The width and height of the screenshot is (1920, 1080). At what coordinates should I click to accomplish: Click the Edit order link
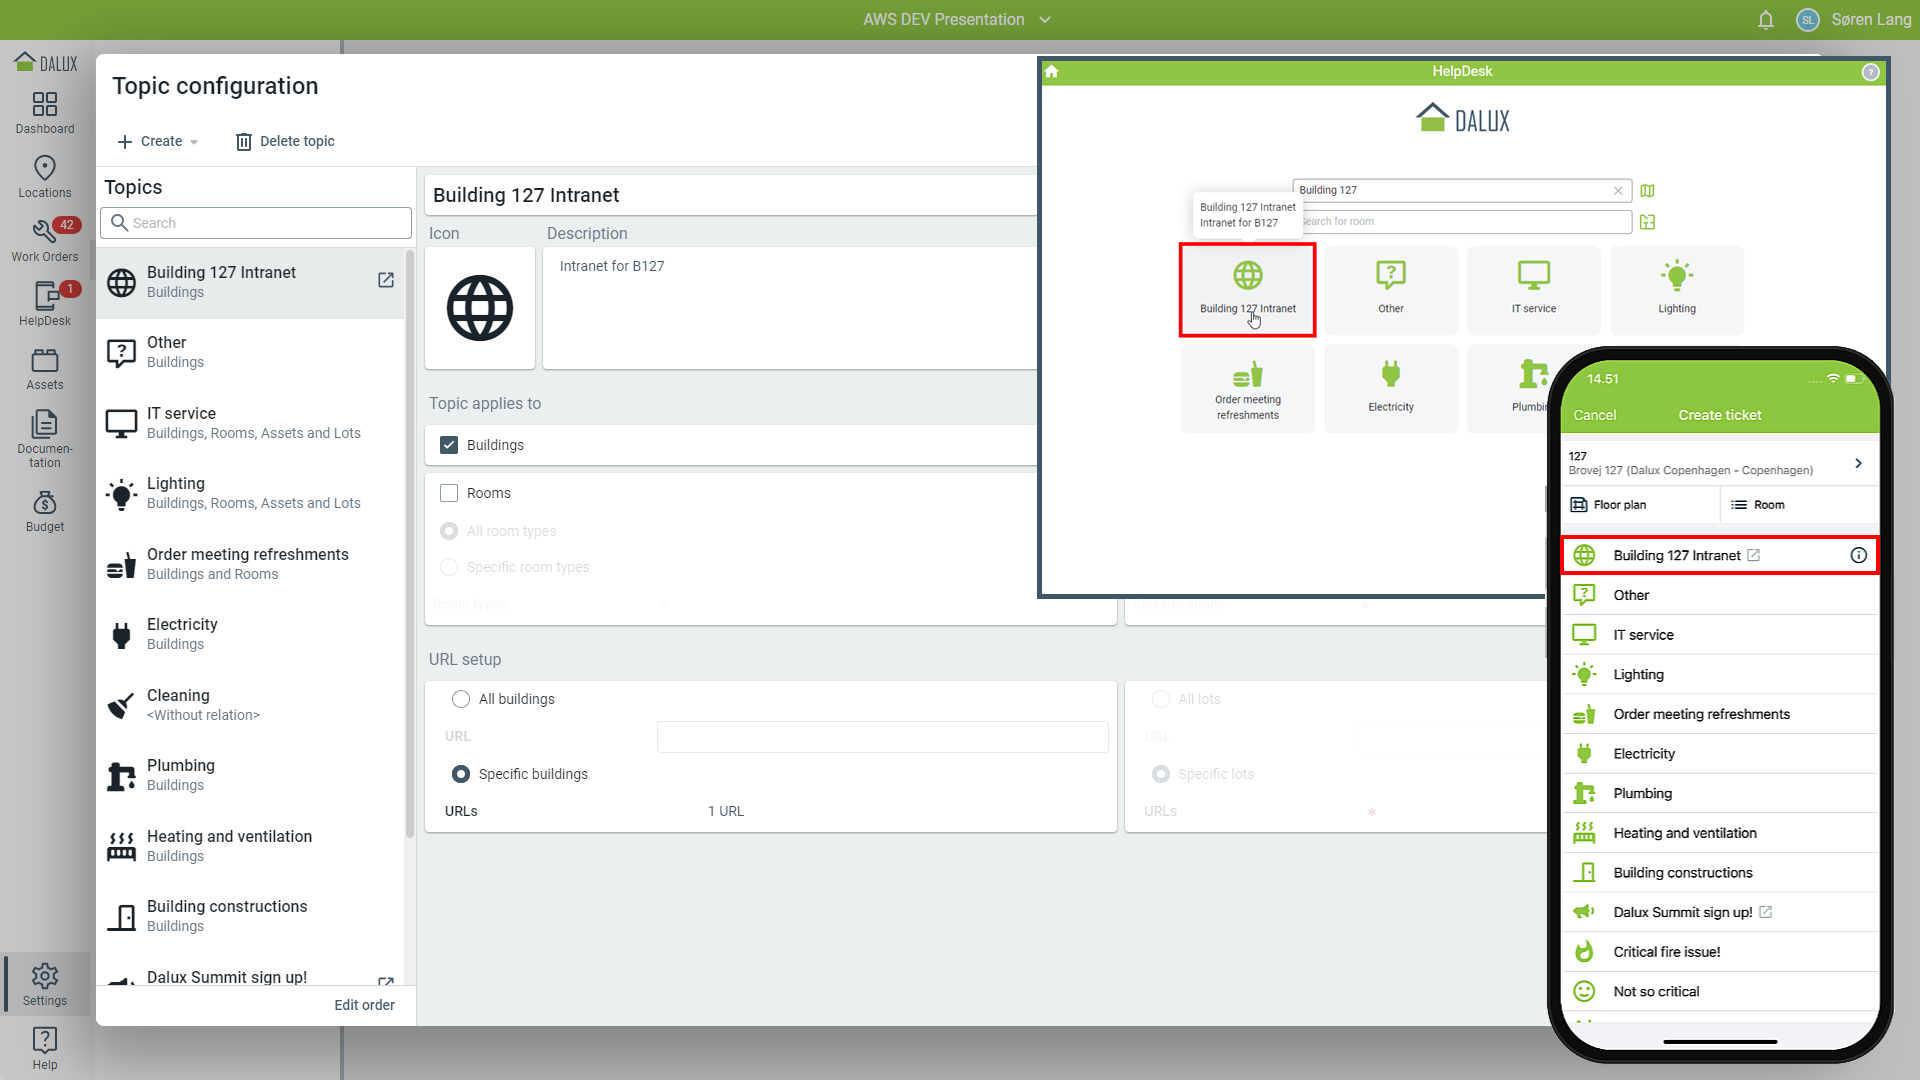point(364,1005)
